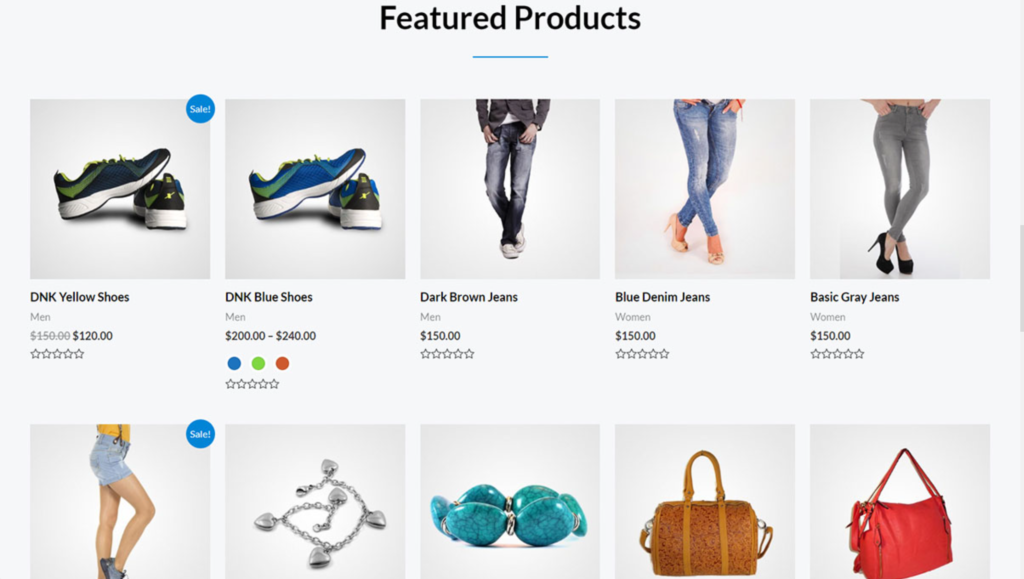The height and width of the screenshot is (579, 1024).
Task: Open the Blue Denim Jeans product link
Action: 662,297
